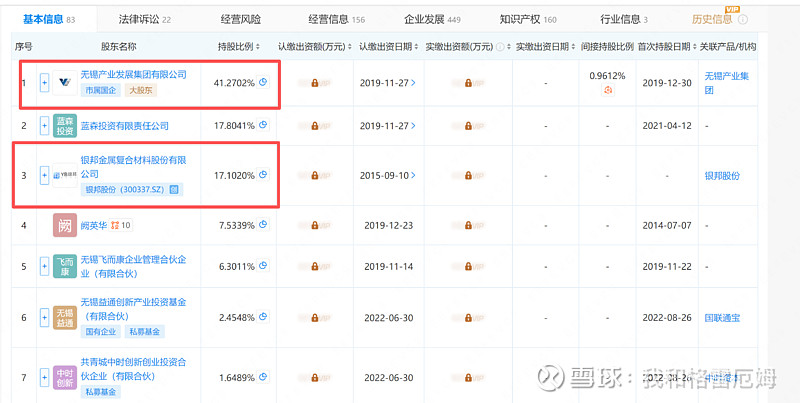Click 银邦股份 related product link
This screenshot has height=403, width=800.
tap(722, 175)
